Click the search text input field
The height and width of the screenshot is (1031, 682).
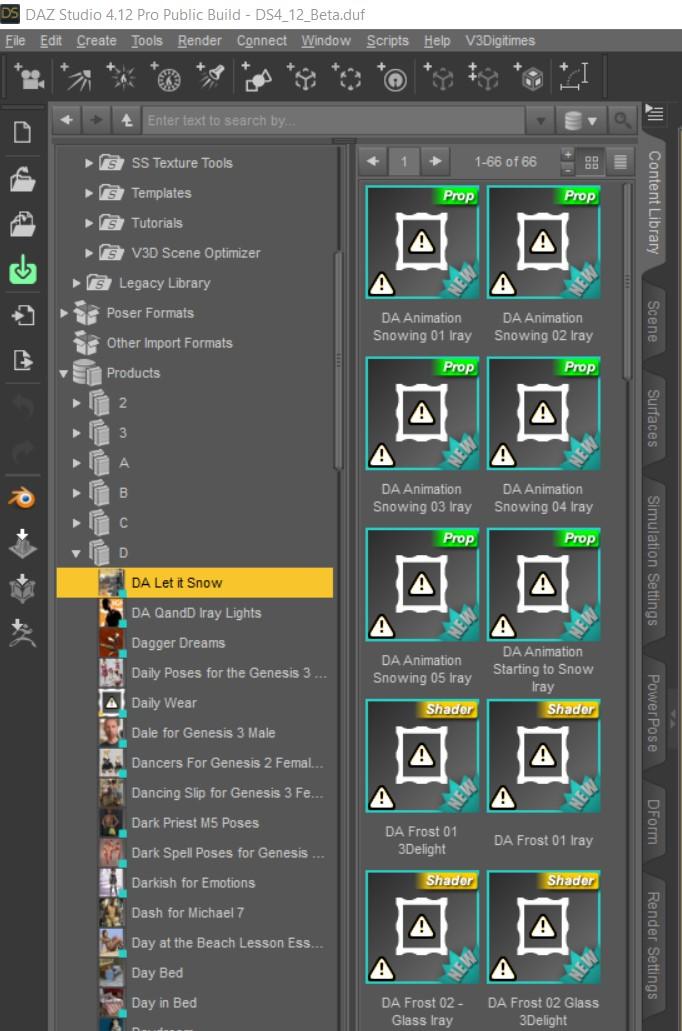[334, 120]
